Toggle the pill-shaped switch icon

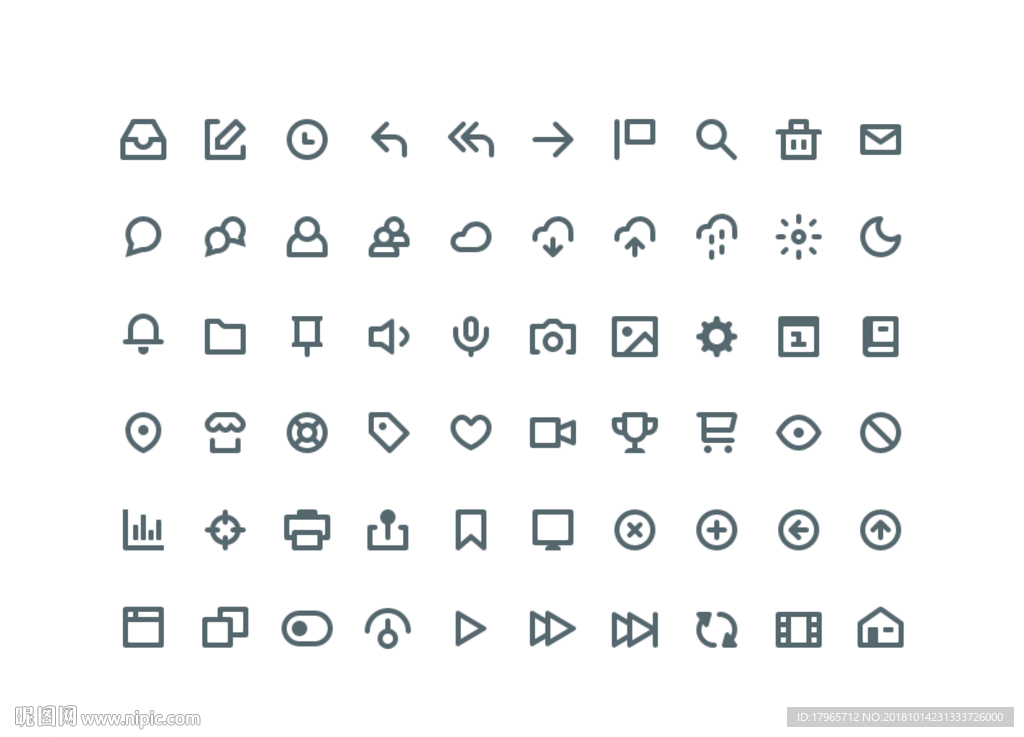(307, 629)
